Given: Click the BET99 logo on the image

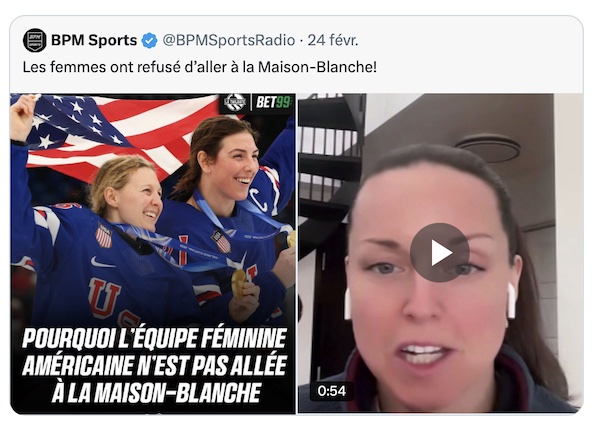Looking at the screenshot, I should (x=274, y=102).
